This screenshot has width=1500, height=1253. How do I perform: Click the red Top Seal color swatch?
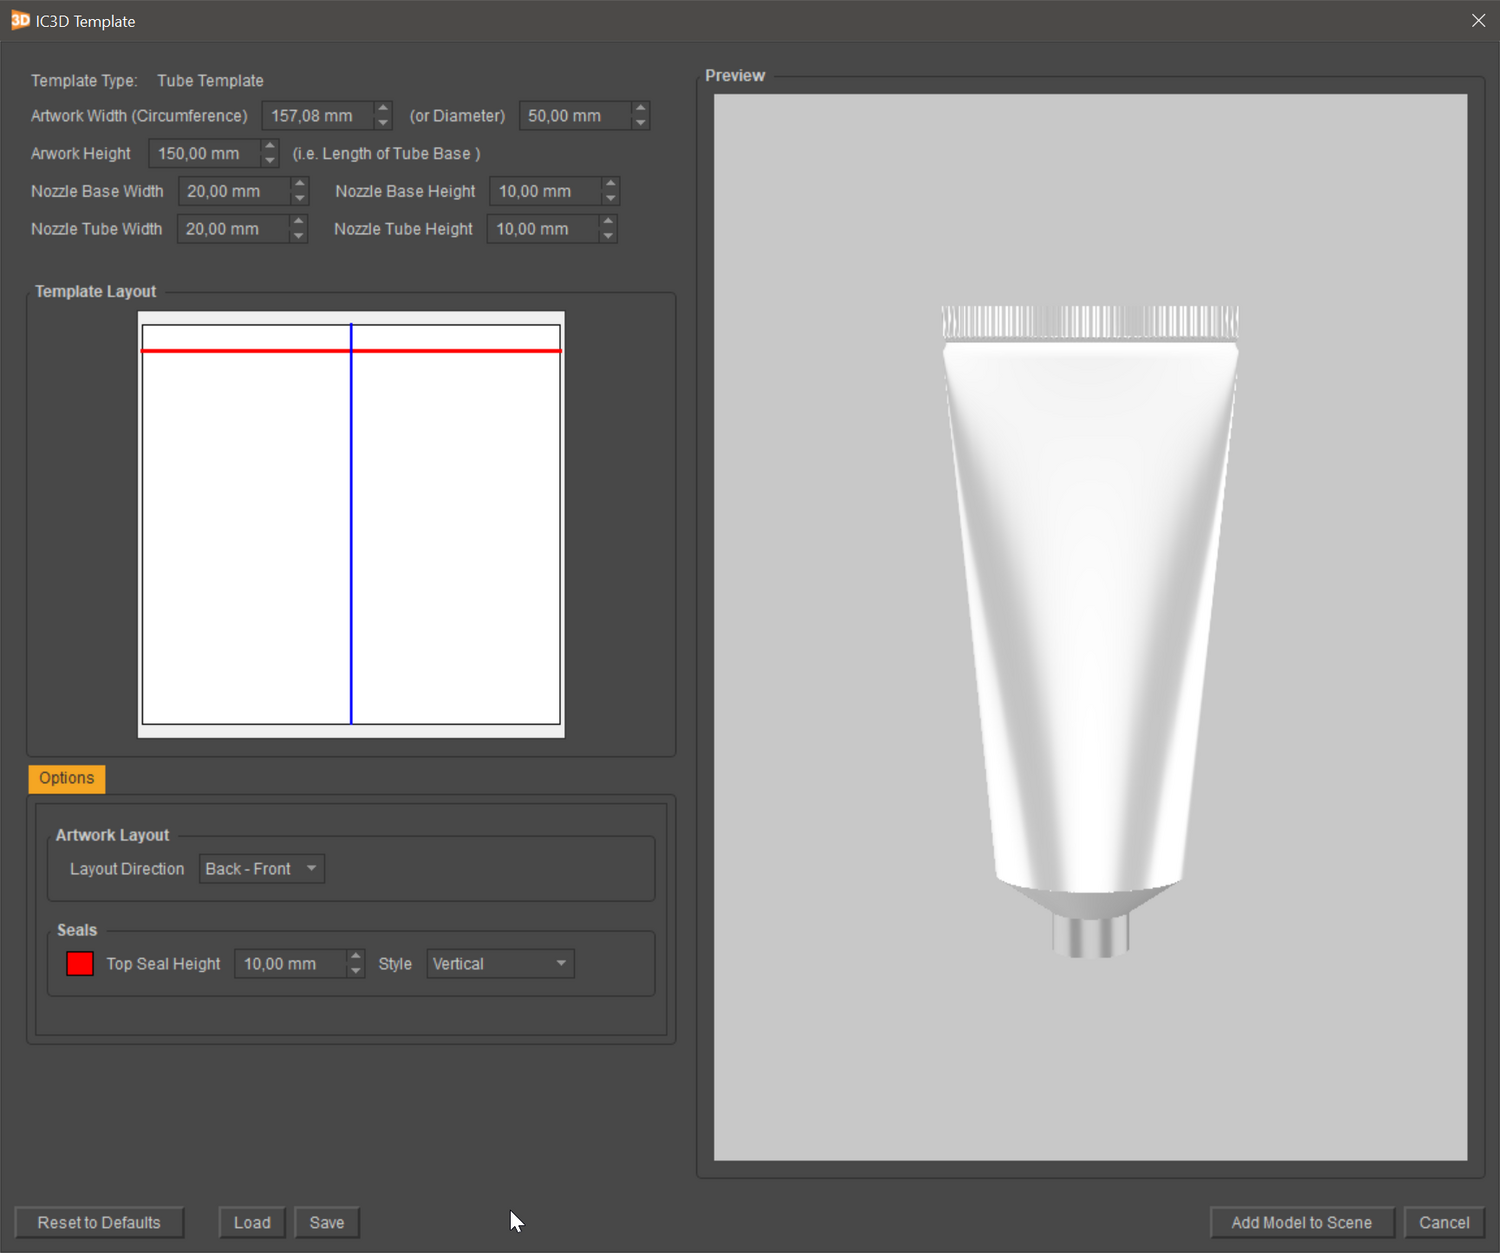click(x=80, y=964)
